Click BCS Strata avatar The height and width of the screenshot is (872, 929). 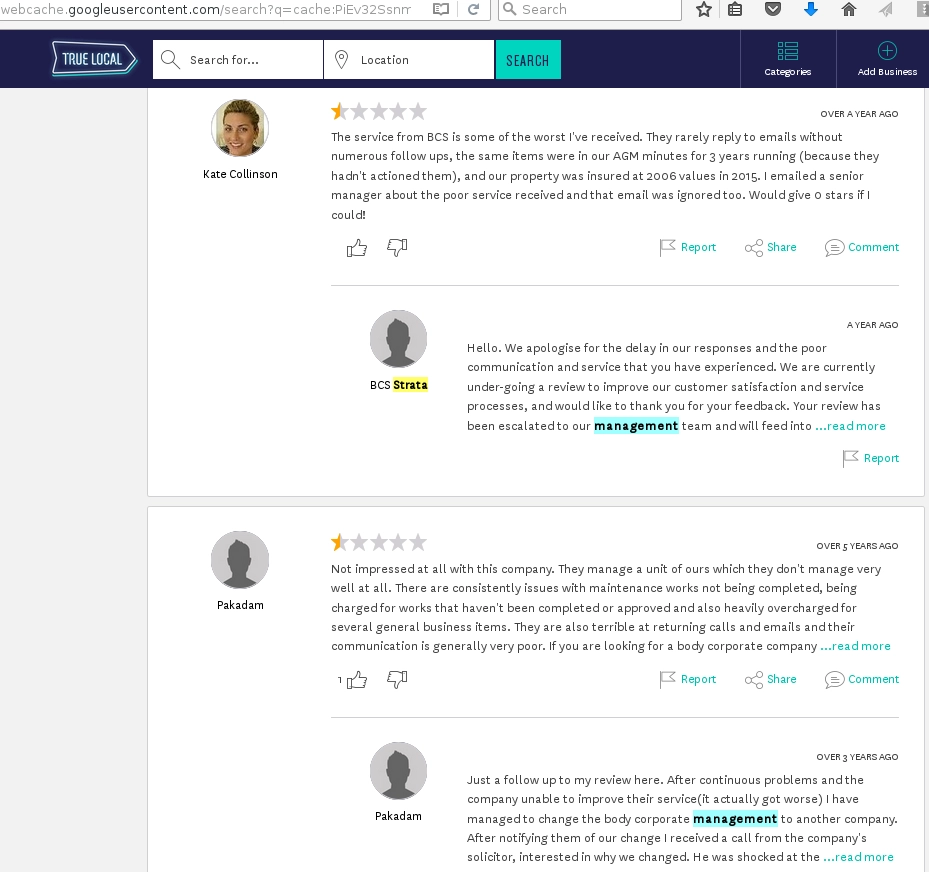pos(398,339)
